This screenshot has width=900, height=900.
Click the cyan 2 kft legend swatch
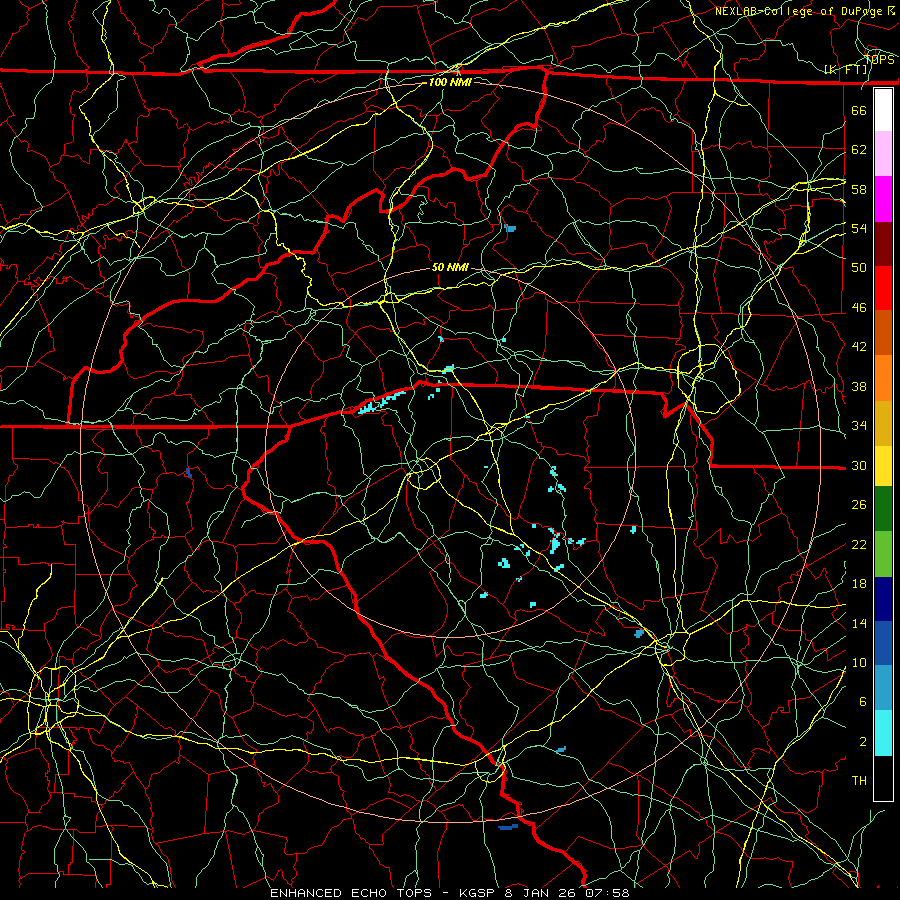(883, 733)
